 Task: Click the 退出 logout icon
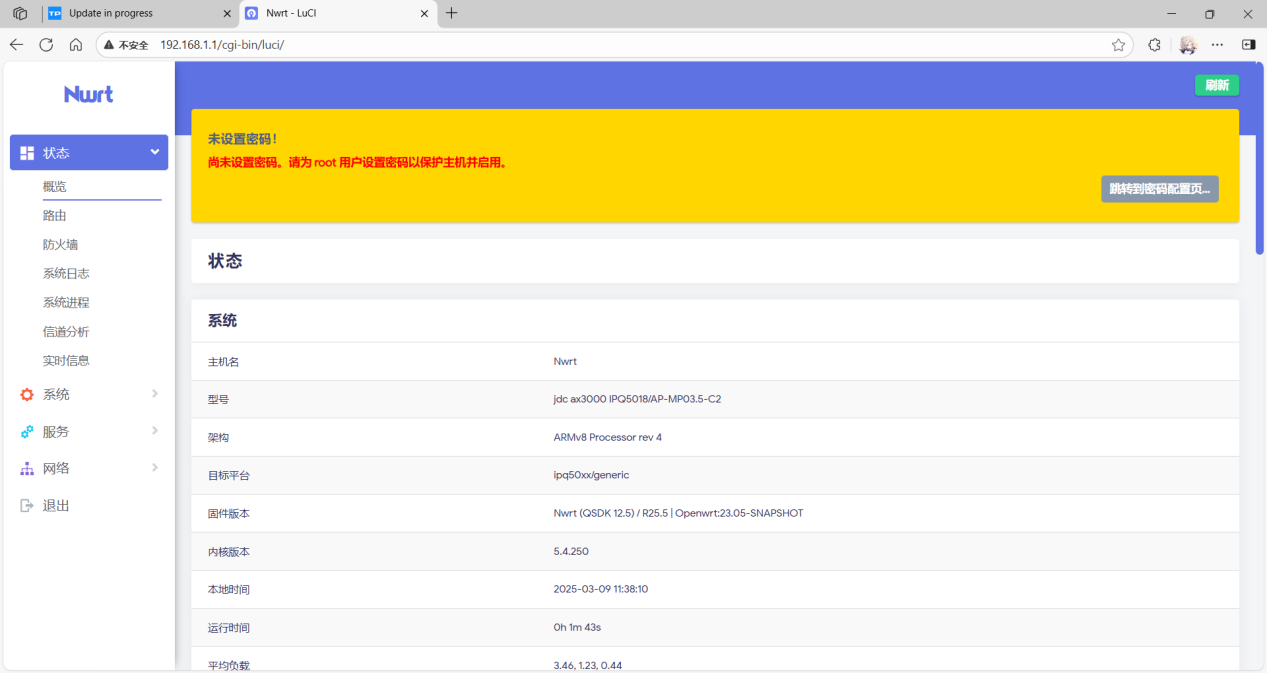coord(27,506)
